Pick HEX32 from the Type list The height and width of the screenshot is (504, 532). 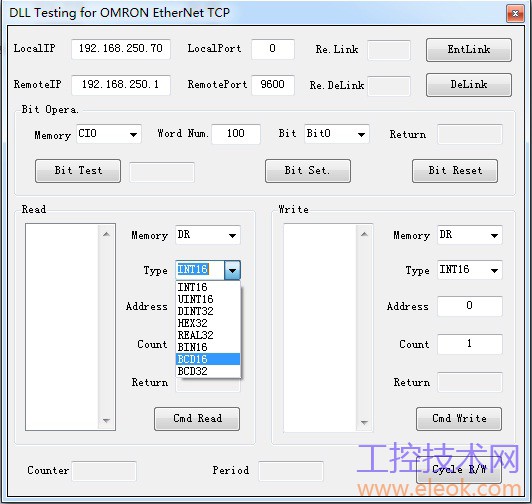click(x=208, y=323)
